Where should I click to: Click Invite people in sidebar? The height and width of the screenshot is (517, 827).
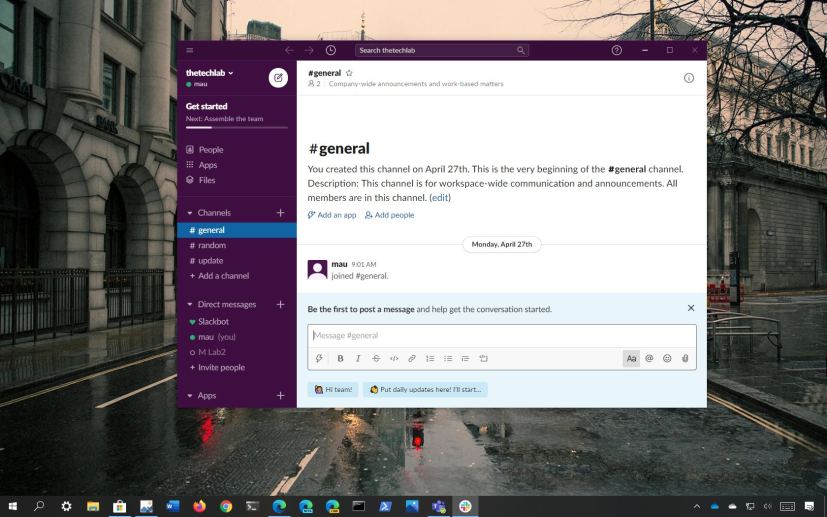click(237, 367)
